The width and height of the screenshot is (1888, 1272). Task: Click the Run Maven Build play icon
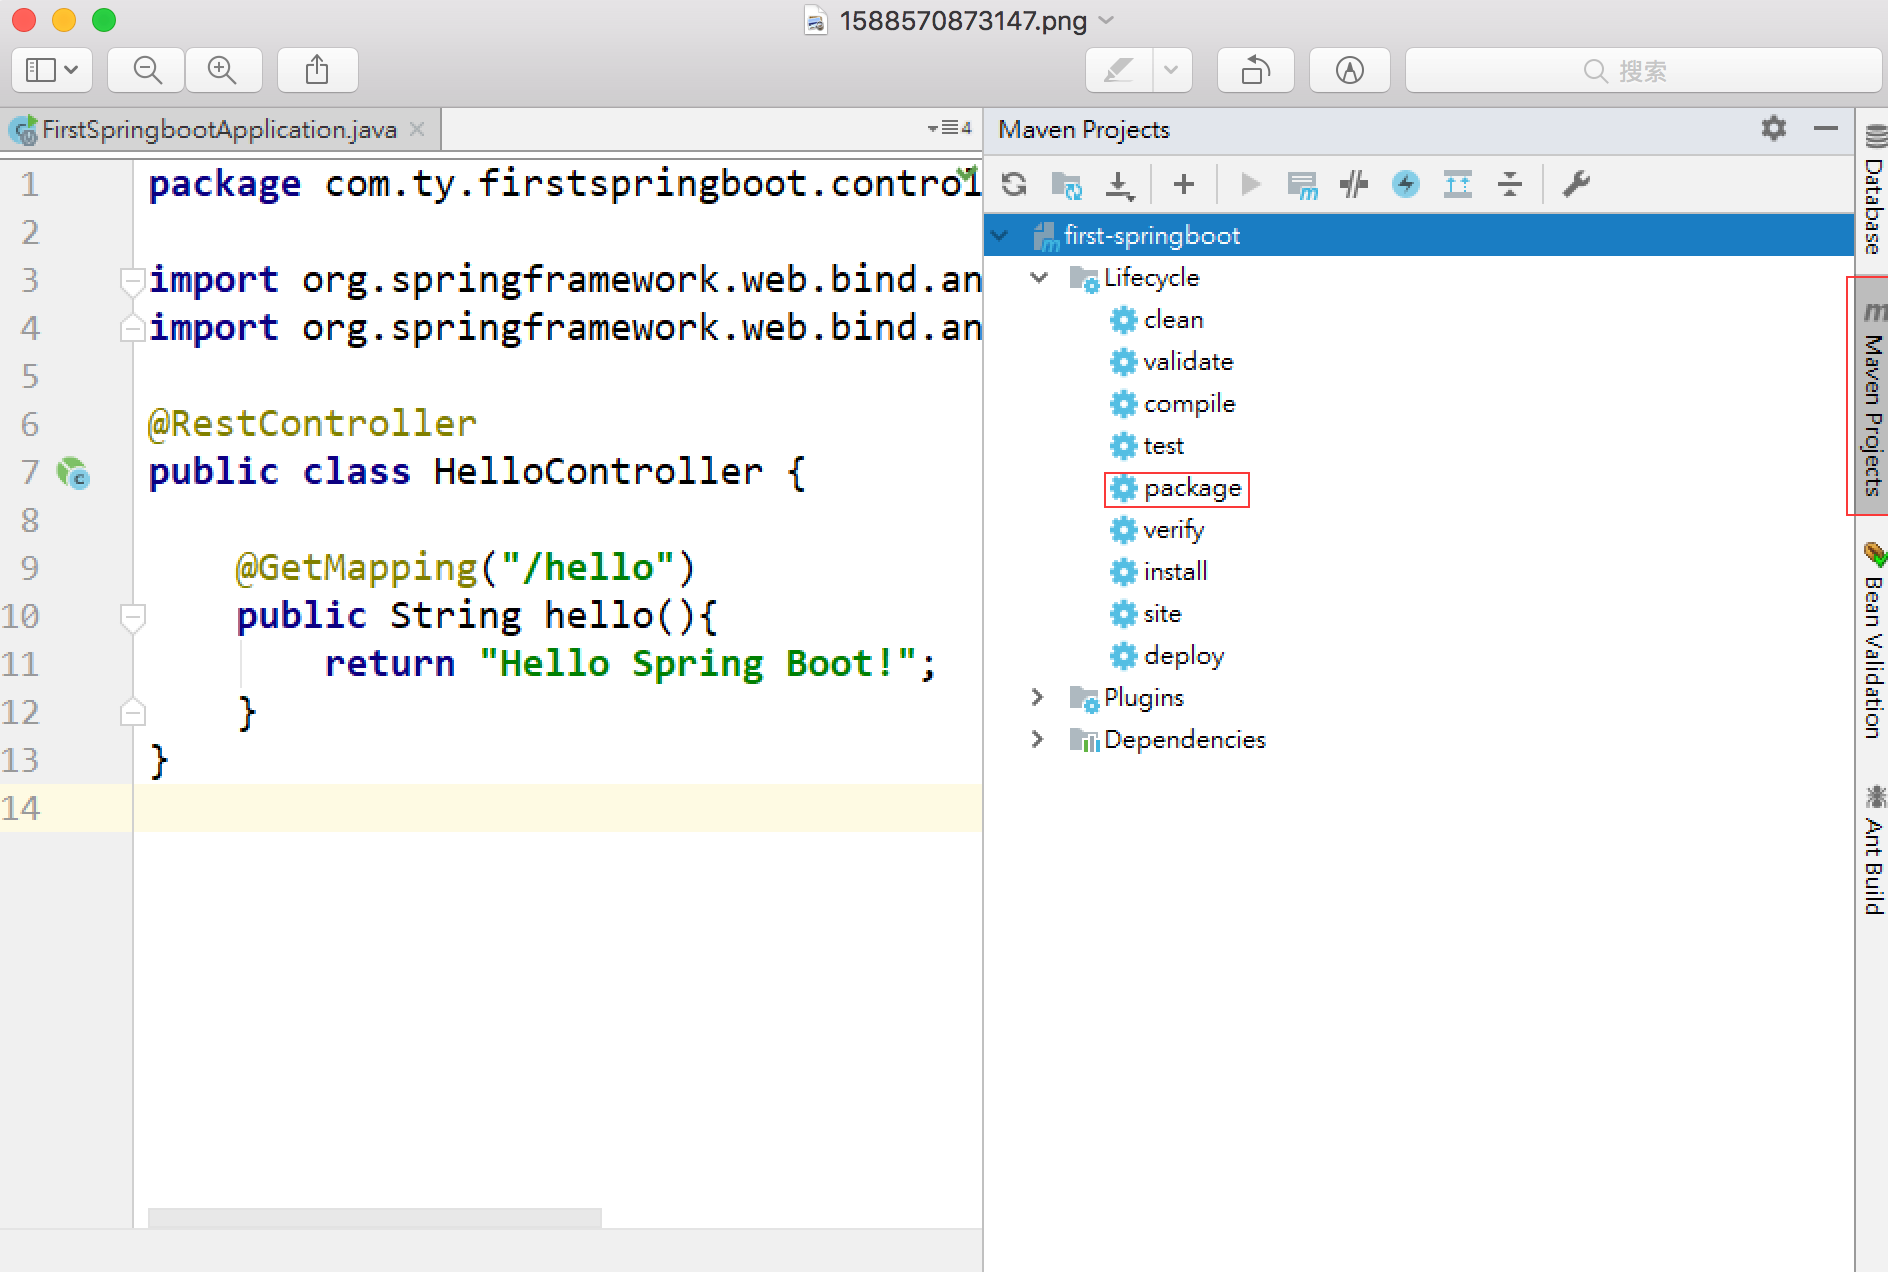point(1249,184)
